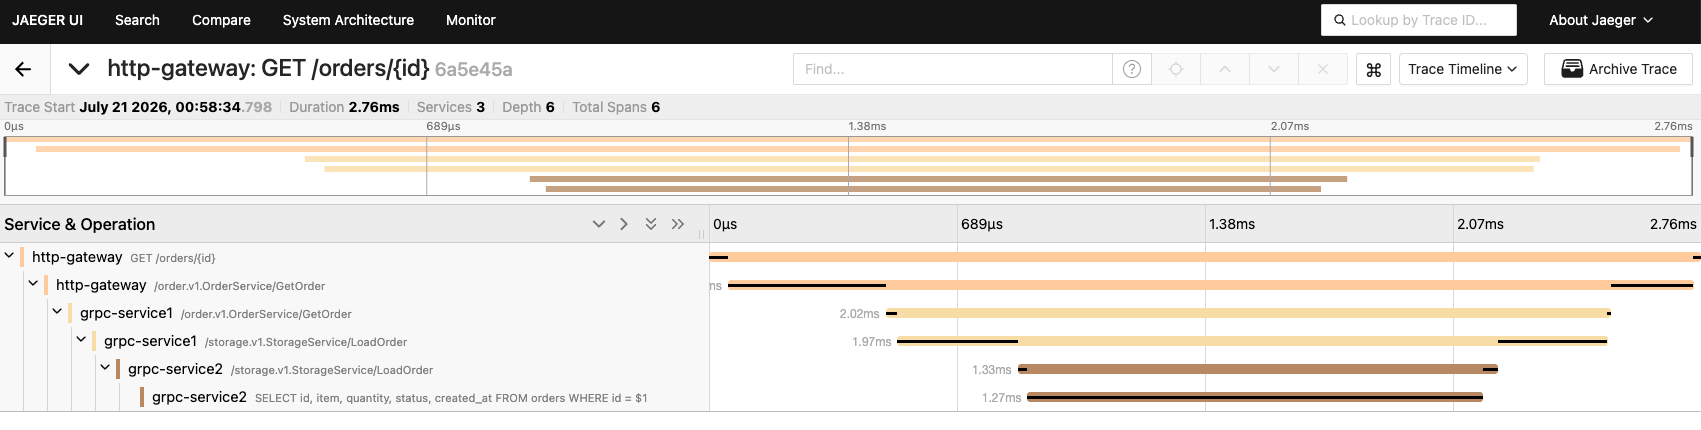This screenshot has width=1701, height=430.
Task: Jump to next search result arrow
Action: click(x=1273, y=69)
